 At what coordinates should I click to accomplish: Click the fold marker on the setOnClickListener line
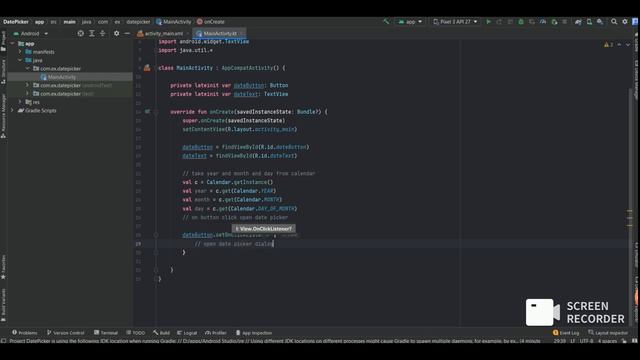coord(156,235)
